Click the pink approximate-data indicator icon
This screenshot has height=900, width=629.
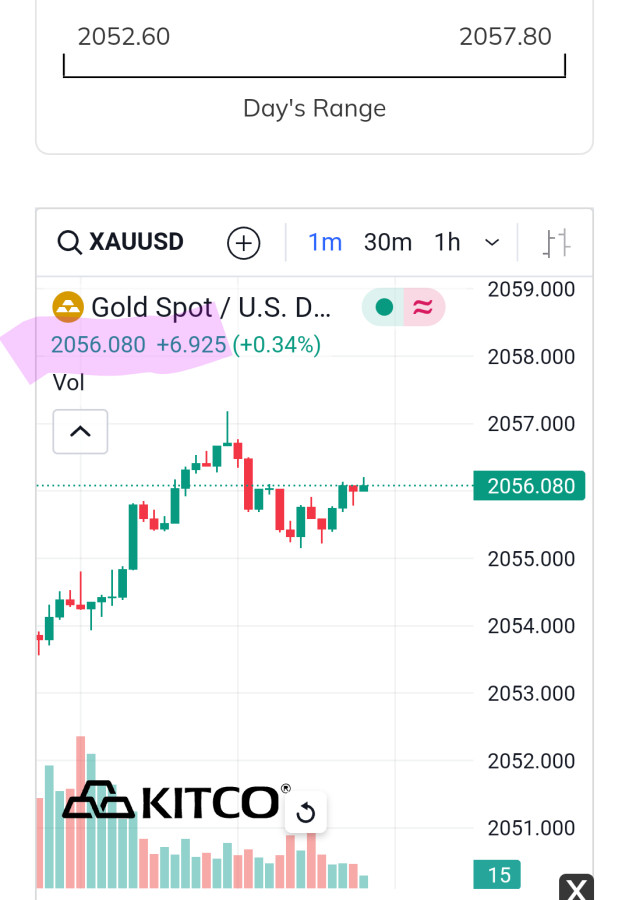[x=423, y=307]
